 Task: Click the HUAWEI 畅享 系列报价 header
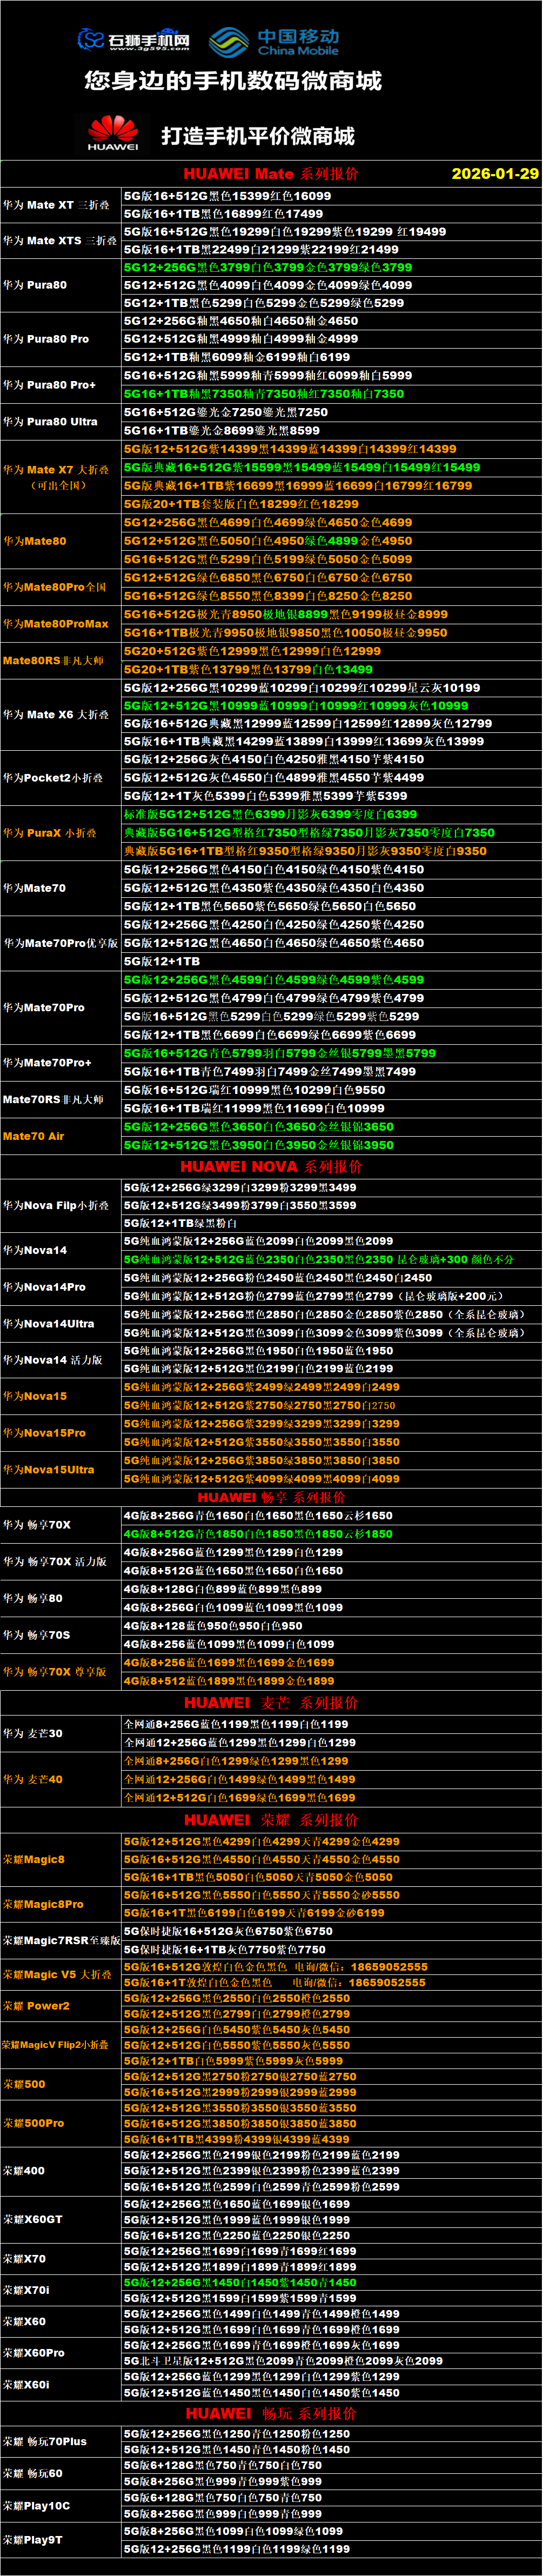tap(271, 1497)
